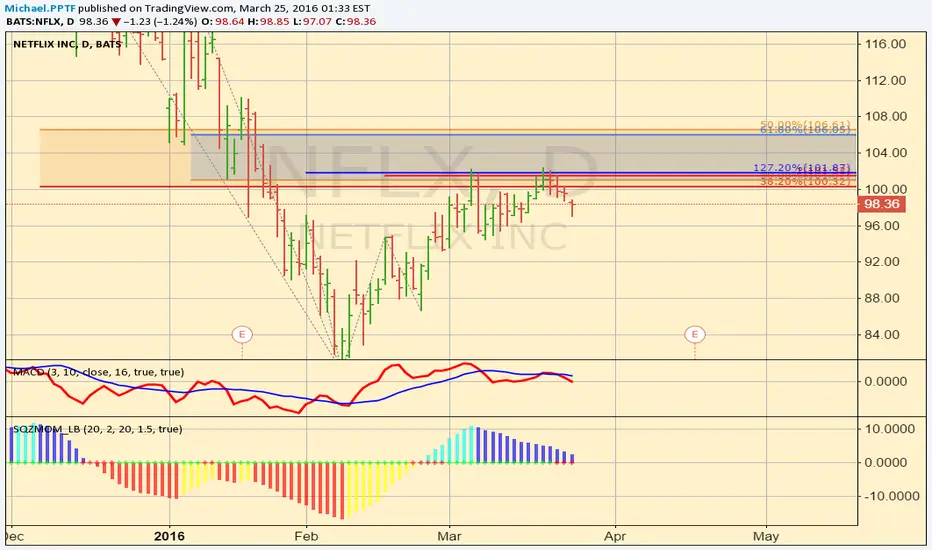The image size is (932, 550).
Task: Click the 0.0000 value on MACD axis
Action: [886, 381]
